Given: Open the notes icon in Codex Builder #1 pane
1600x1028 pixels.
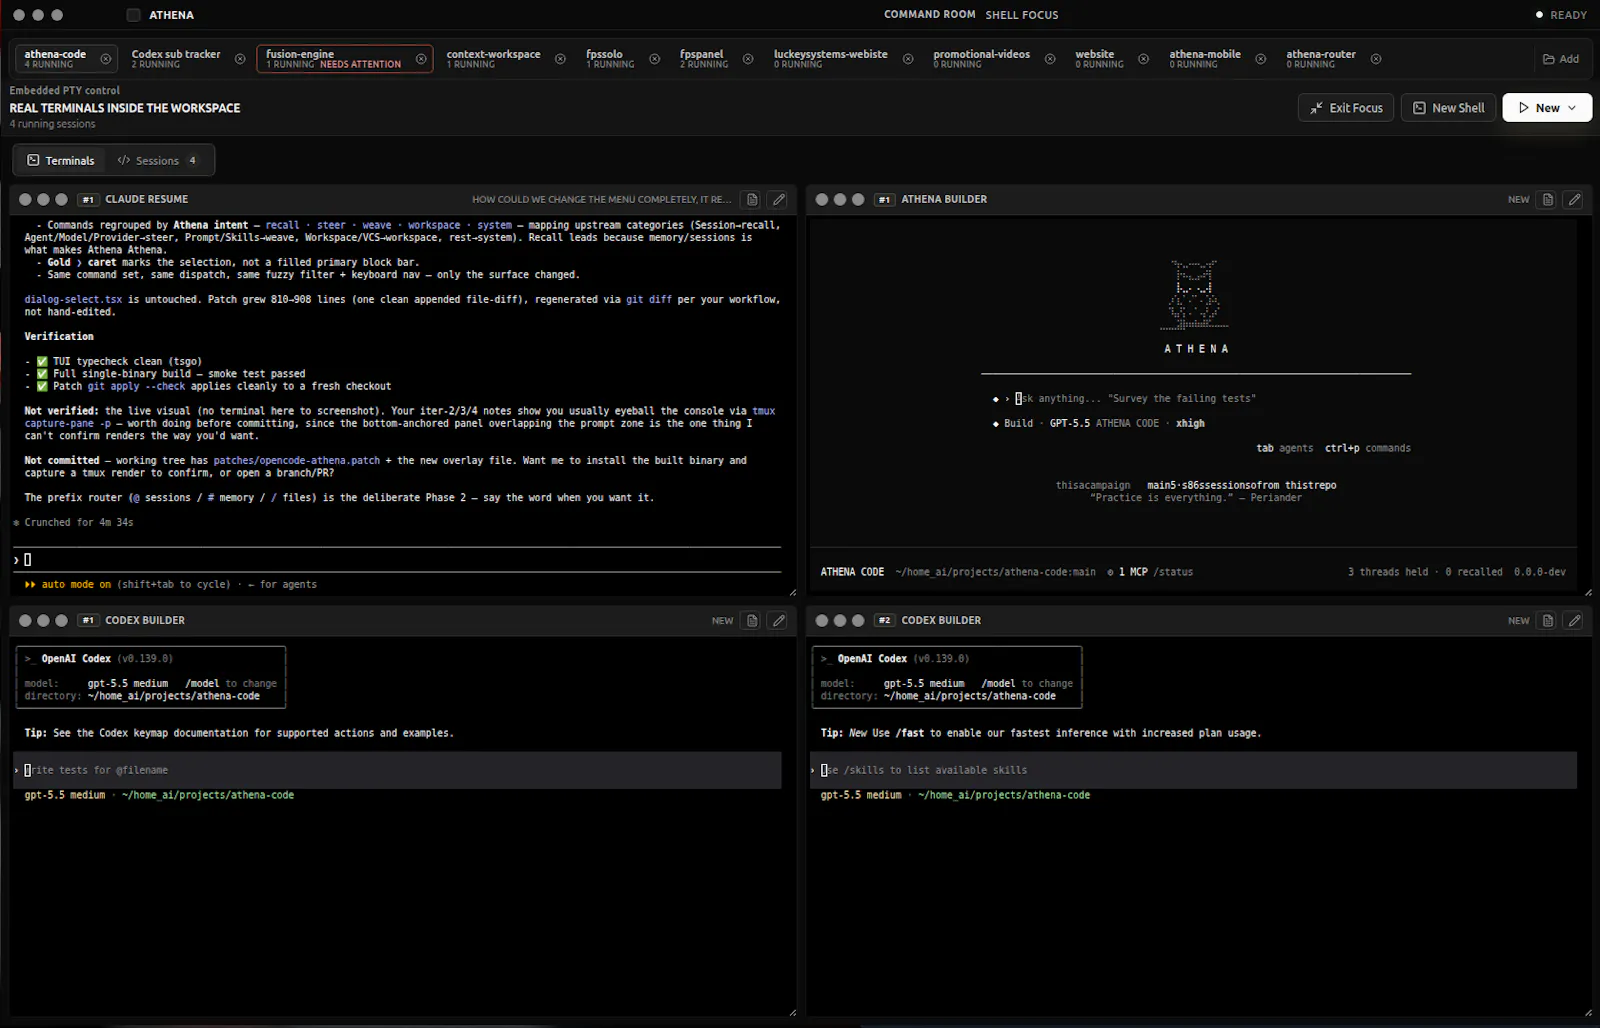Looking at the screenshot, I should (753, 620).
